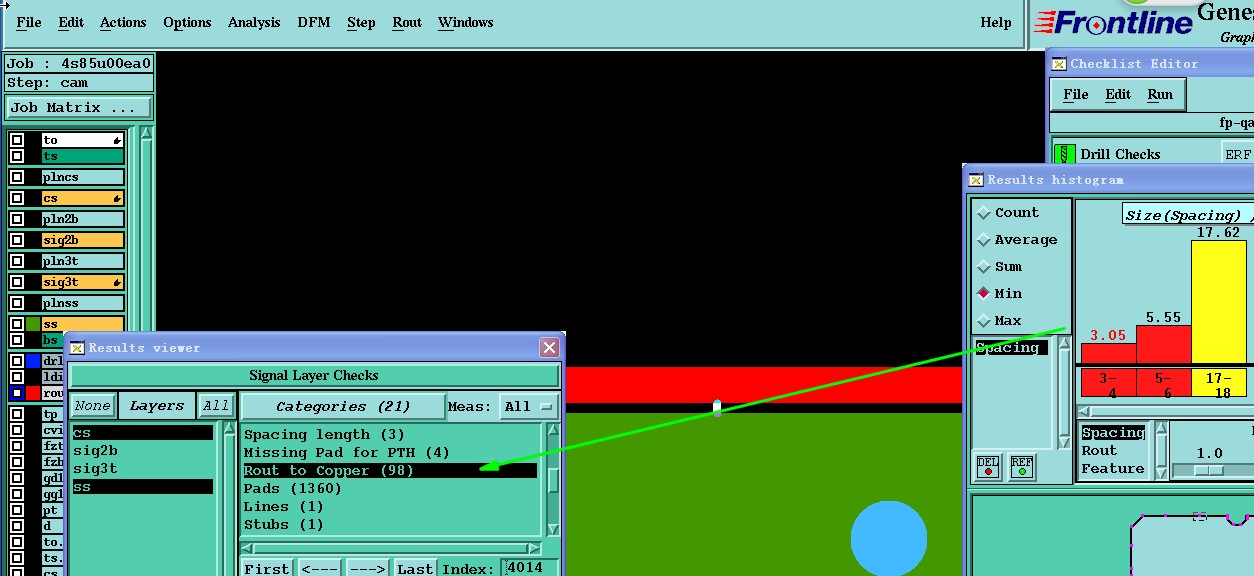The height and width of the screenshot is (576, 1254).
Task: Click the All layers button
Action: [x=216, y=406]
